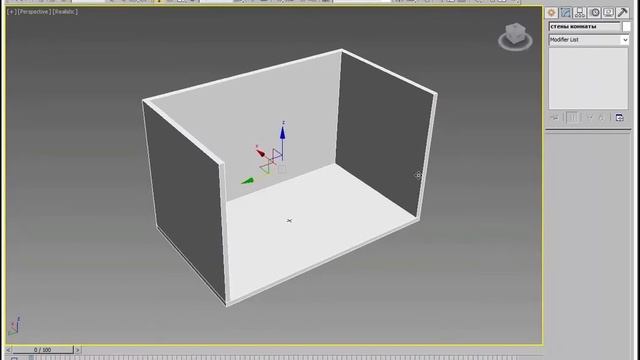This screenshot has height=360, width=640.
Task: Click Remove Modifier trash icon
Action: 601,118
